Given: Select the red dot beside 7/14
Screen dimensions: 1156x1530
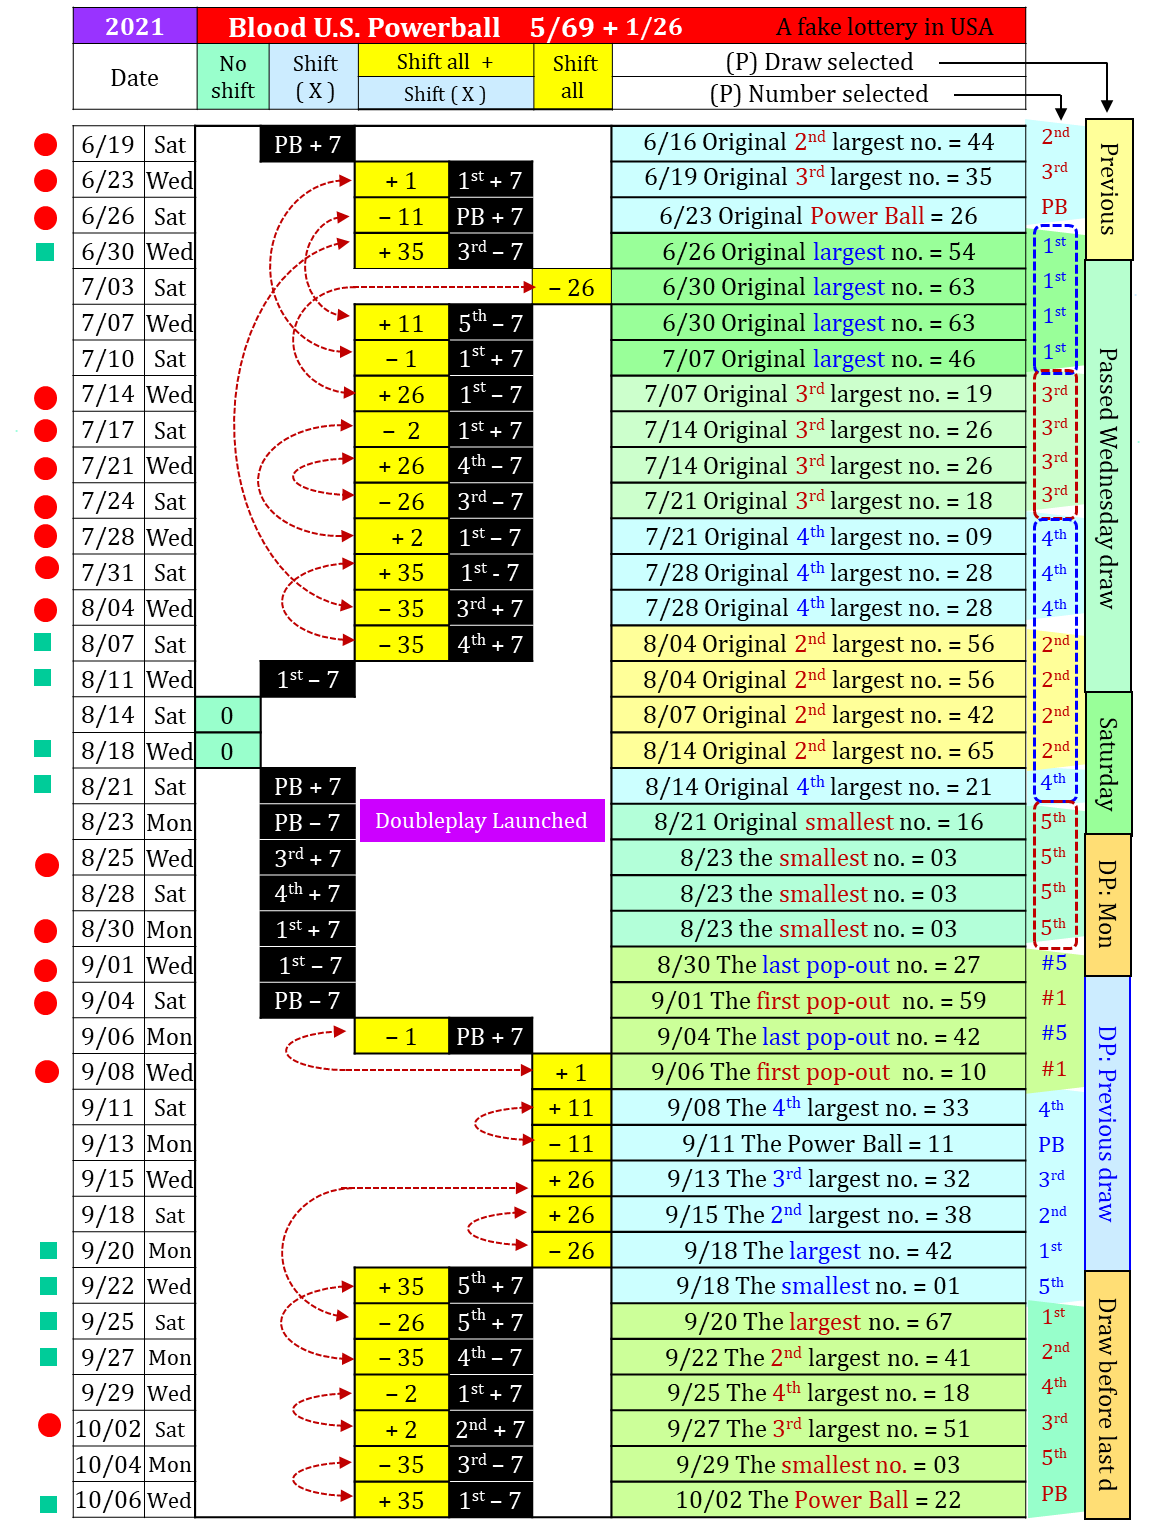Looking at the screenshot, I should click(x=46, y=397).
